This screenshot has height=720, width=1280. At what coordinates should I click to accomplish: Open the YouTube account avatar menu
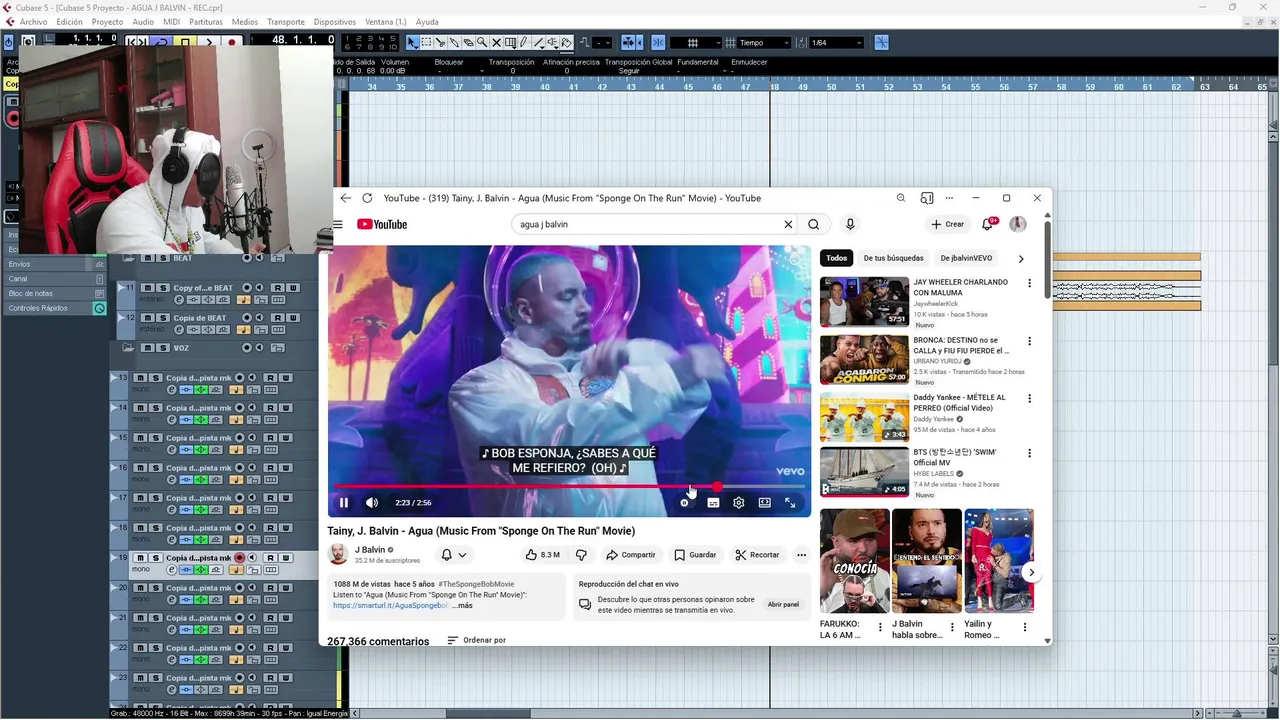[x=1018, y=224]
